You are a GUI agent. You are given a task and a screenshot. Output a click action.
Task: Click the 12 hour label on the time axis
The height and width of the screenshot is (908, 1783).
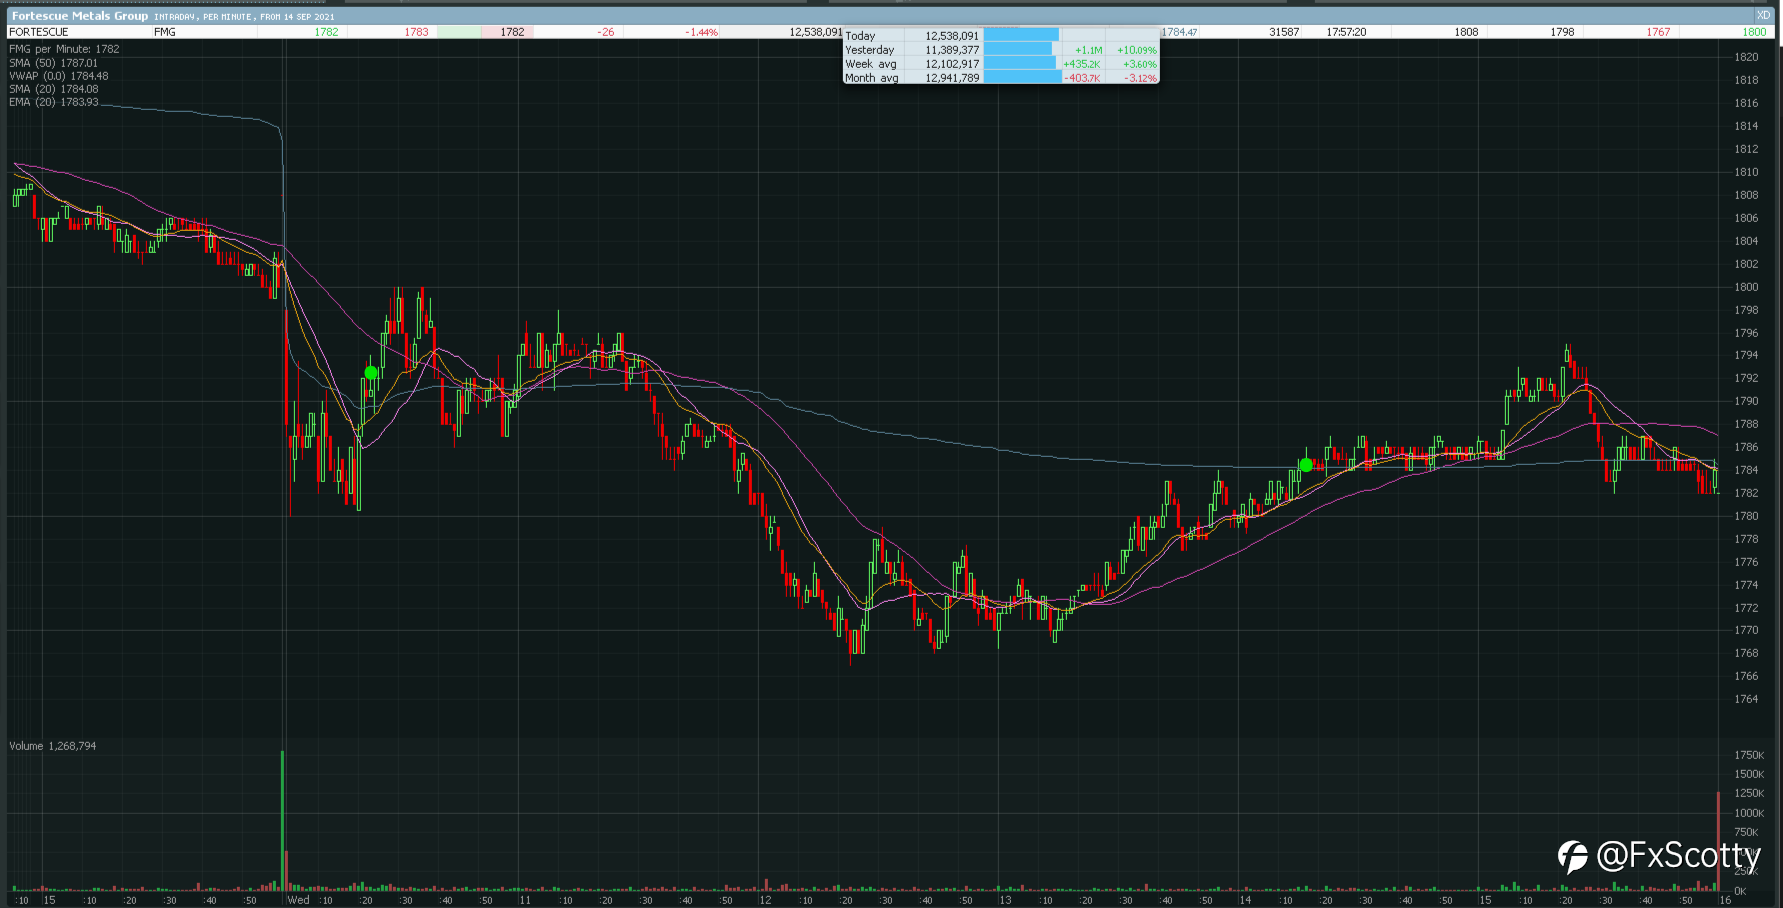point(765,900)
